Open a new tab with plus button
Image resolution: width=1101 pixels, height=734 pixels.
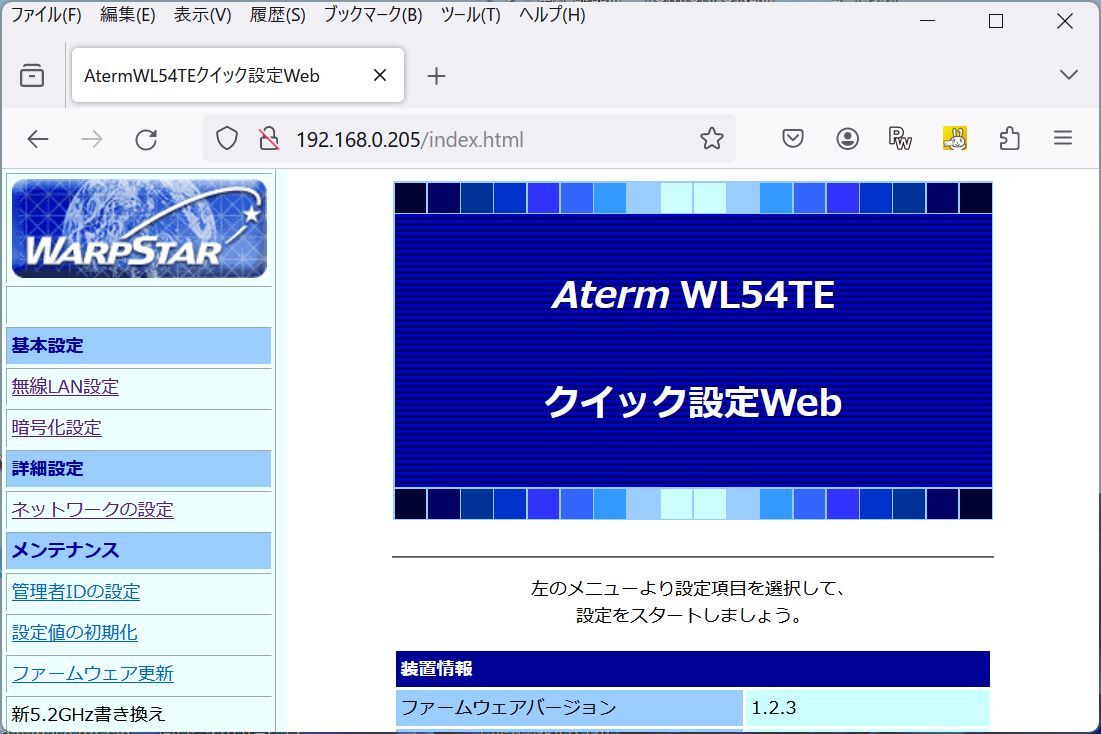point(436,76)
